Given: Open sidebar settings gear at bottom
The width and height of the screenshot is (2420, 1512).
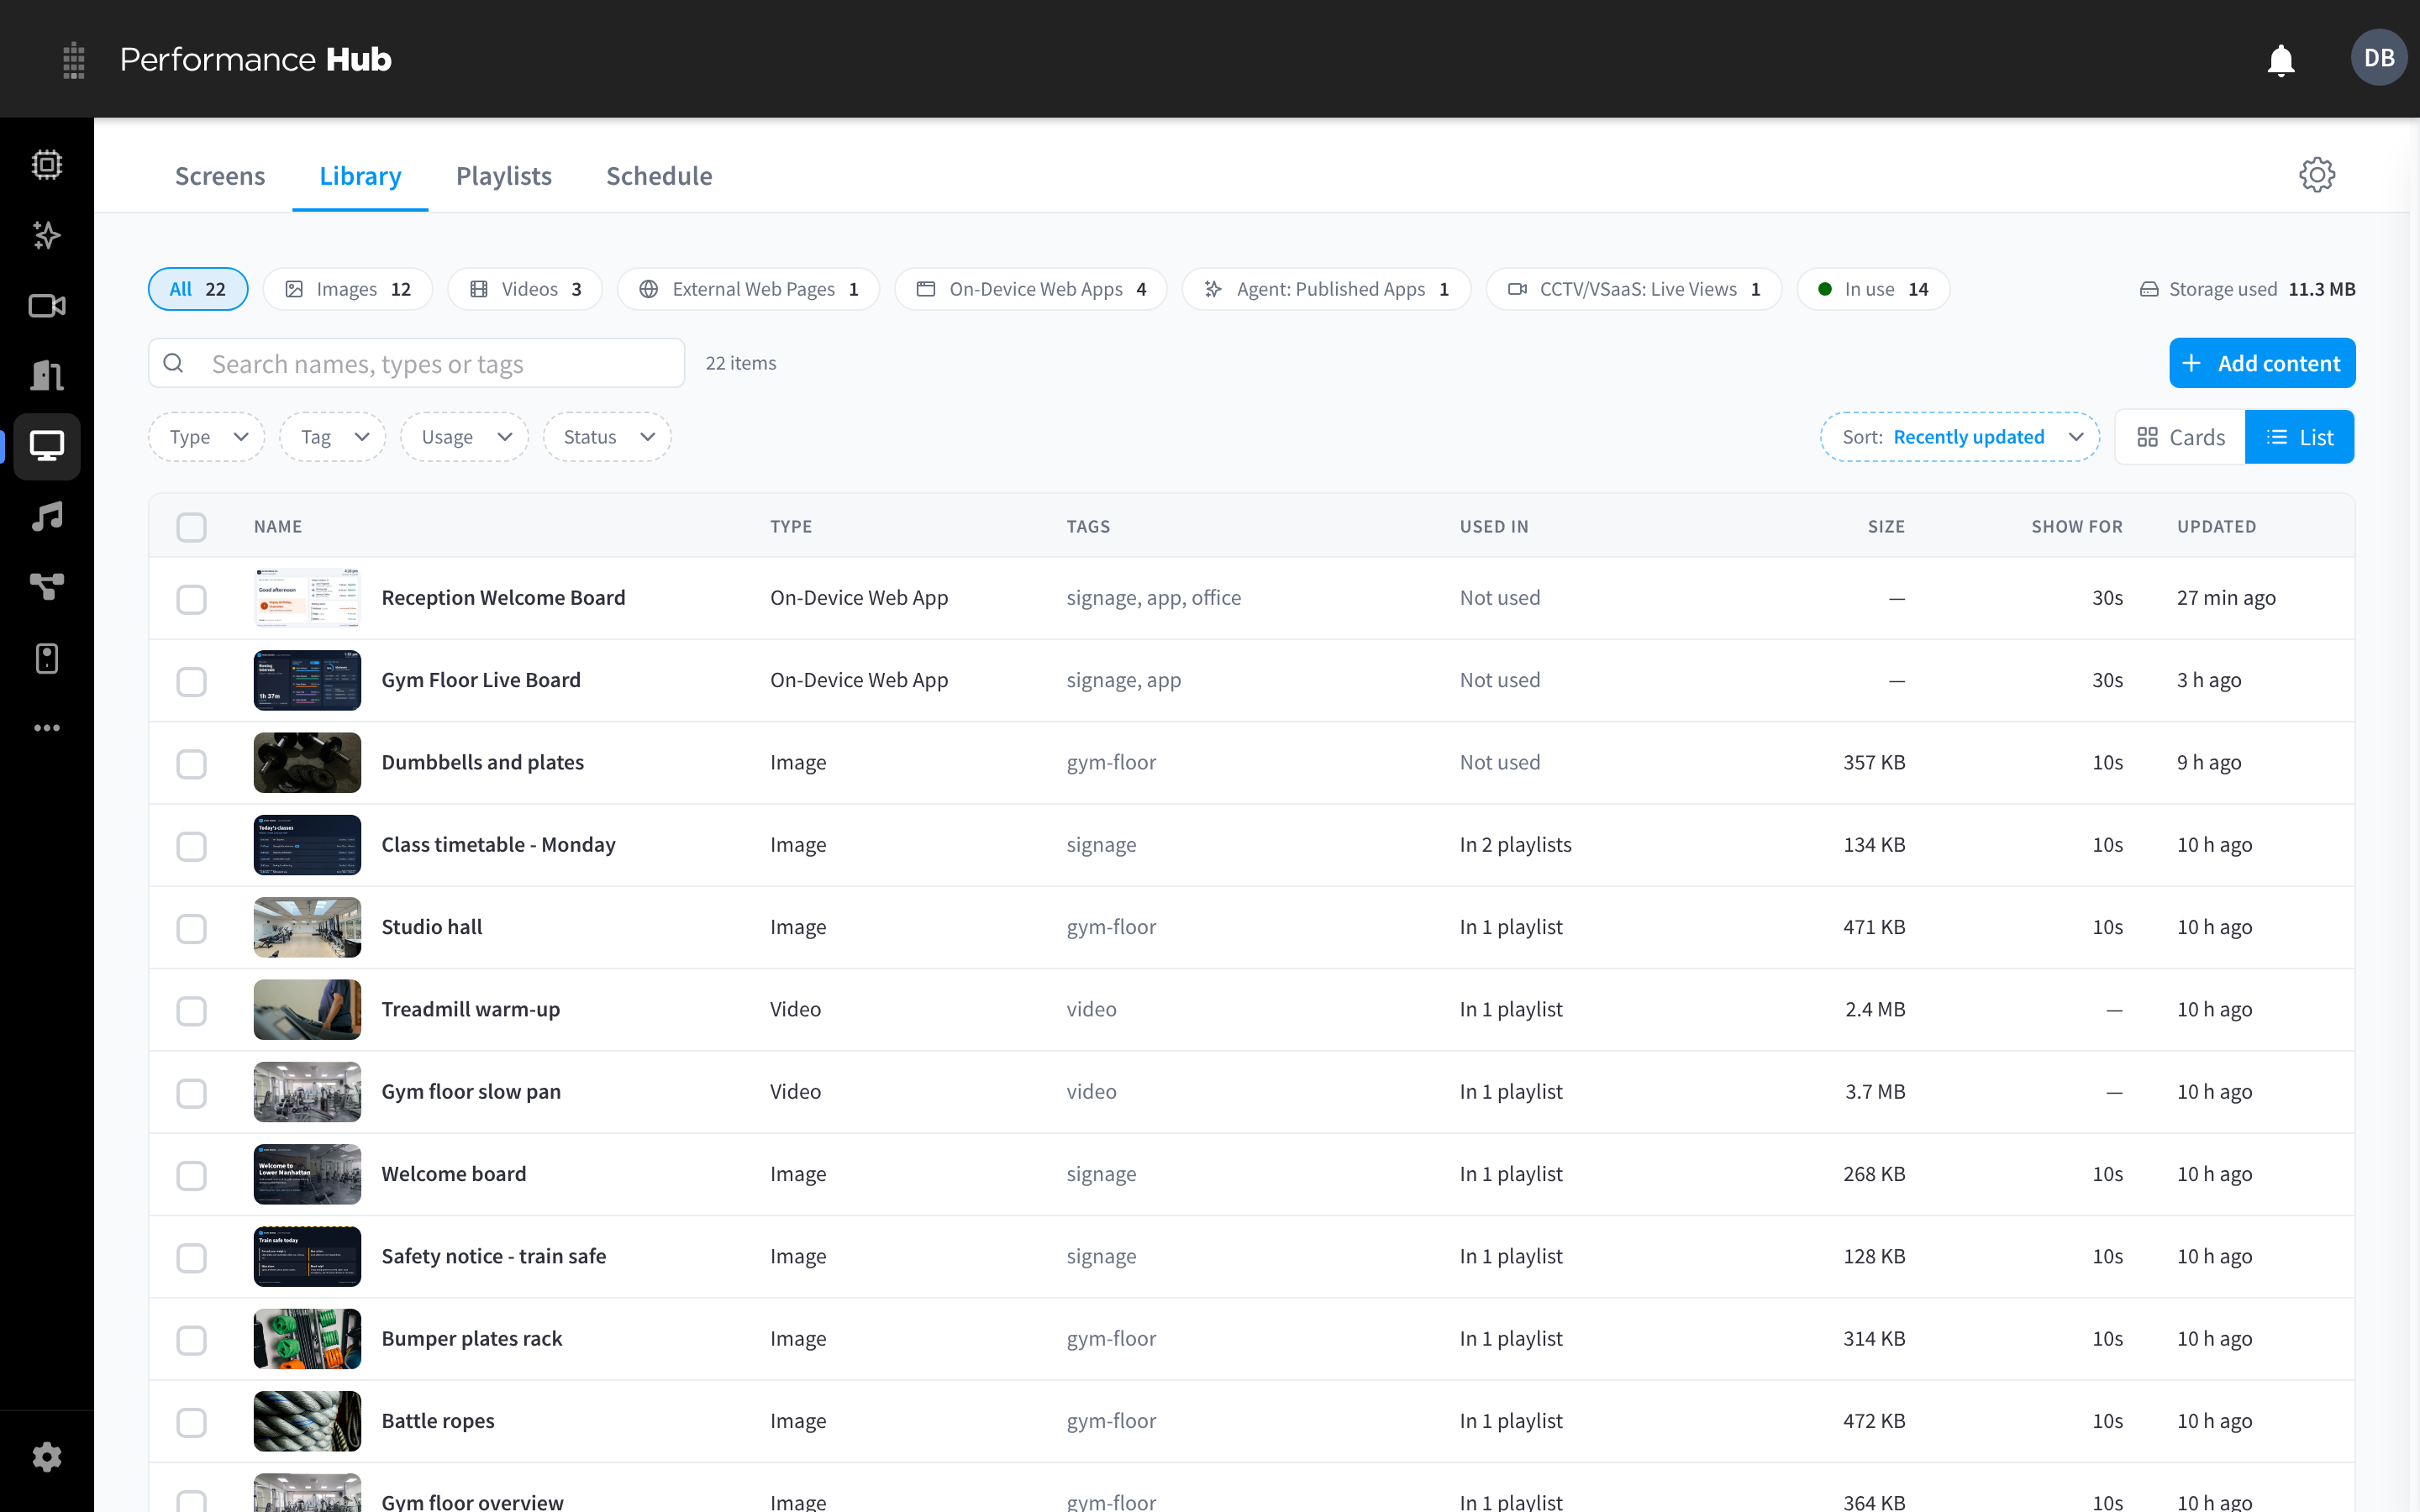Looking at the screenshot, I should 47,1457.
